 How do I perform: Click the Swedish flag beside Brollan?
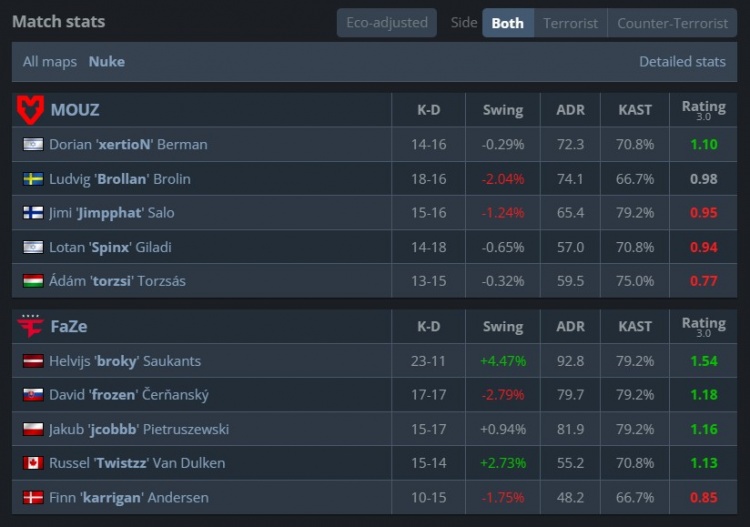pos(33,179)
